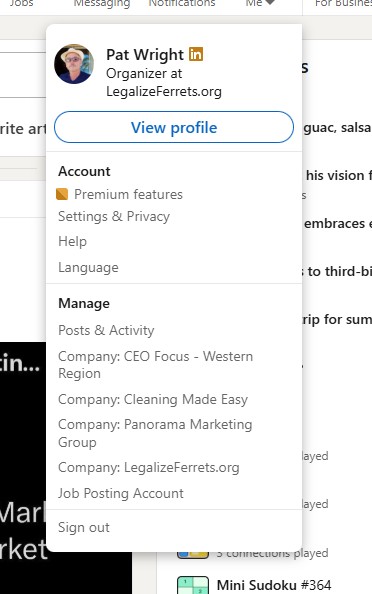Open the Pat Wright name link

pos(145,55)
